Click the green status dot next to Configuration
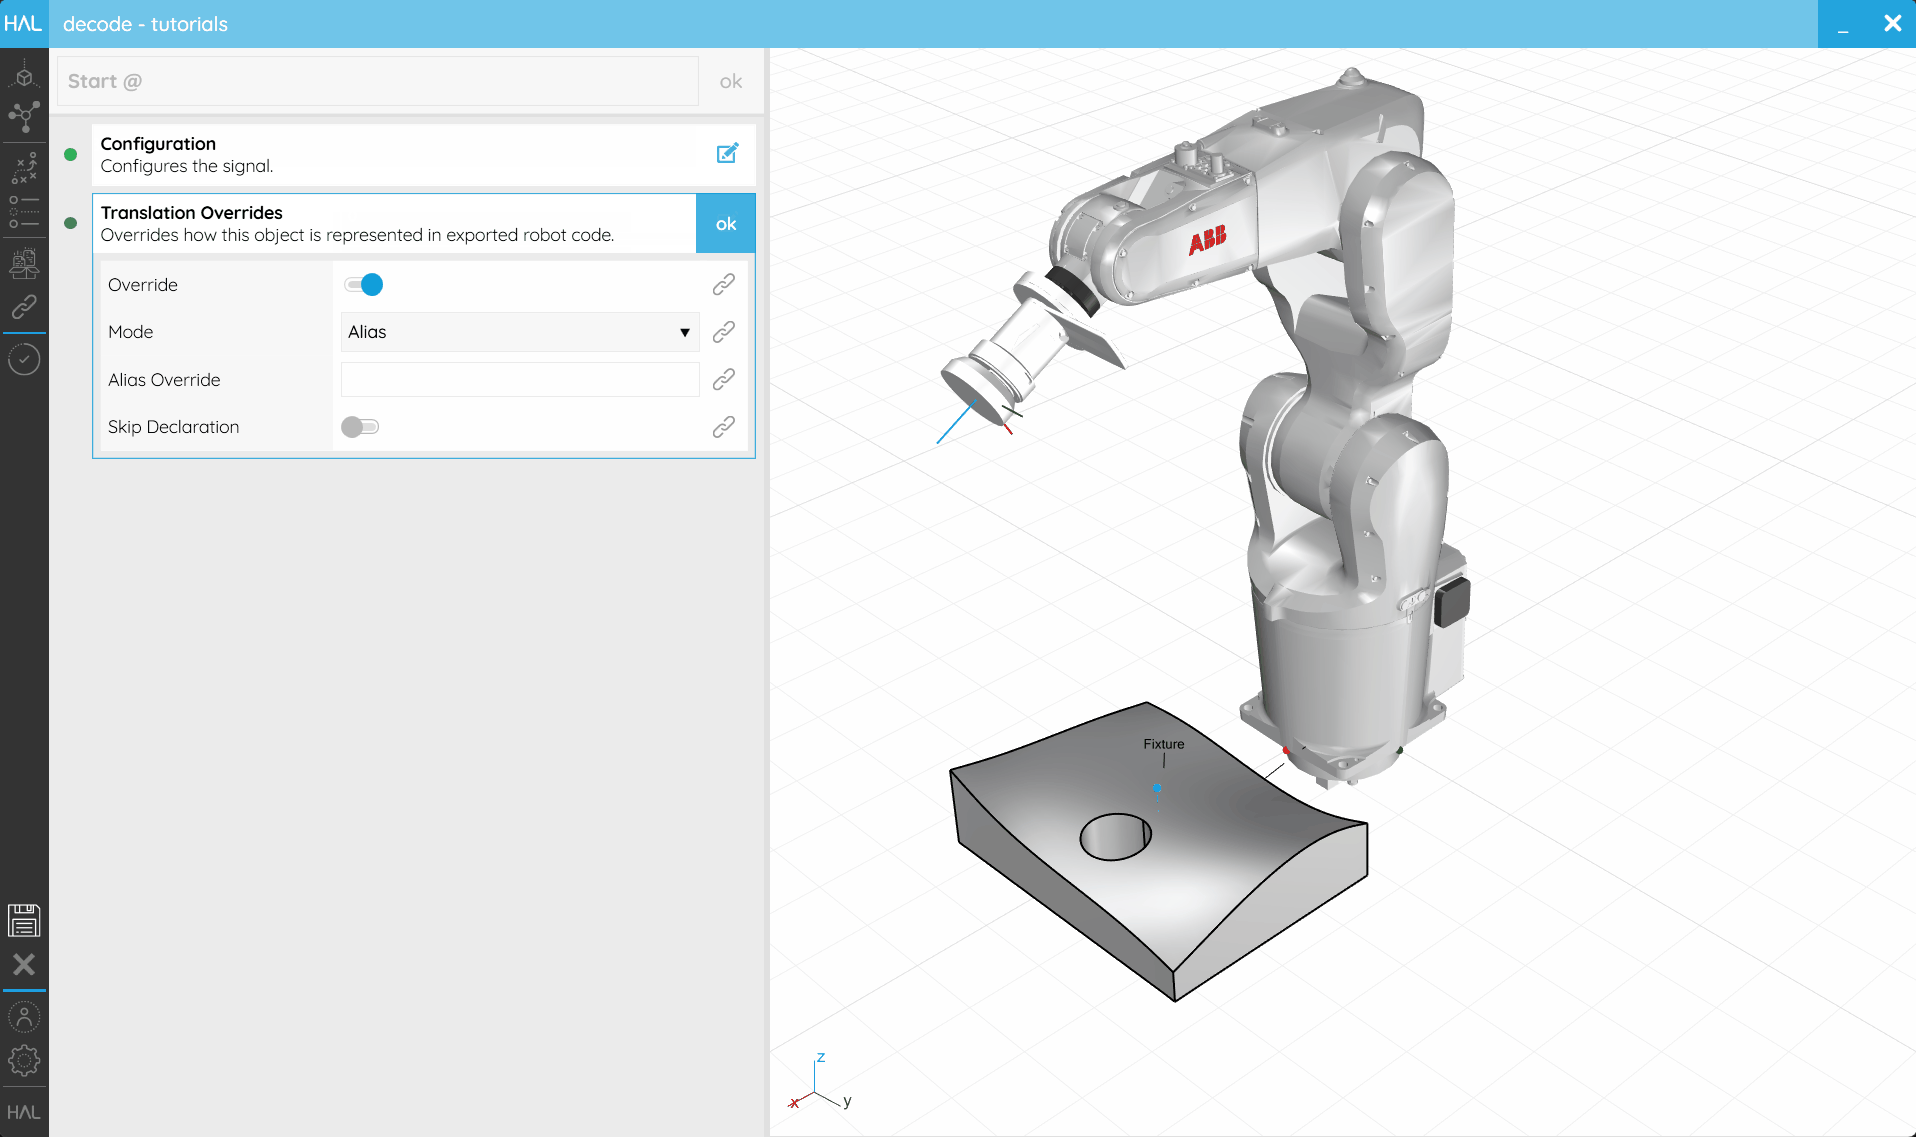This screenshot has width=1916, height=1137. pos(71,154)
